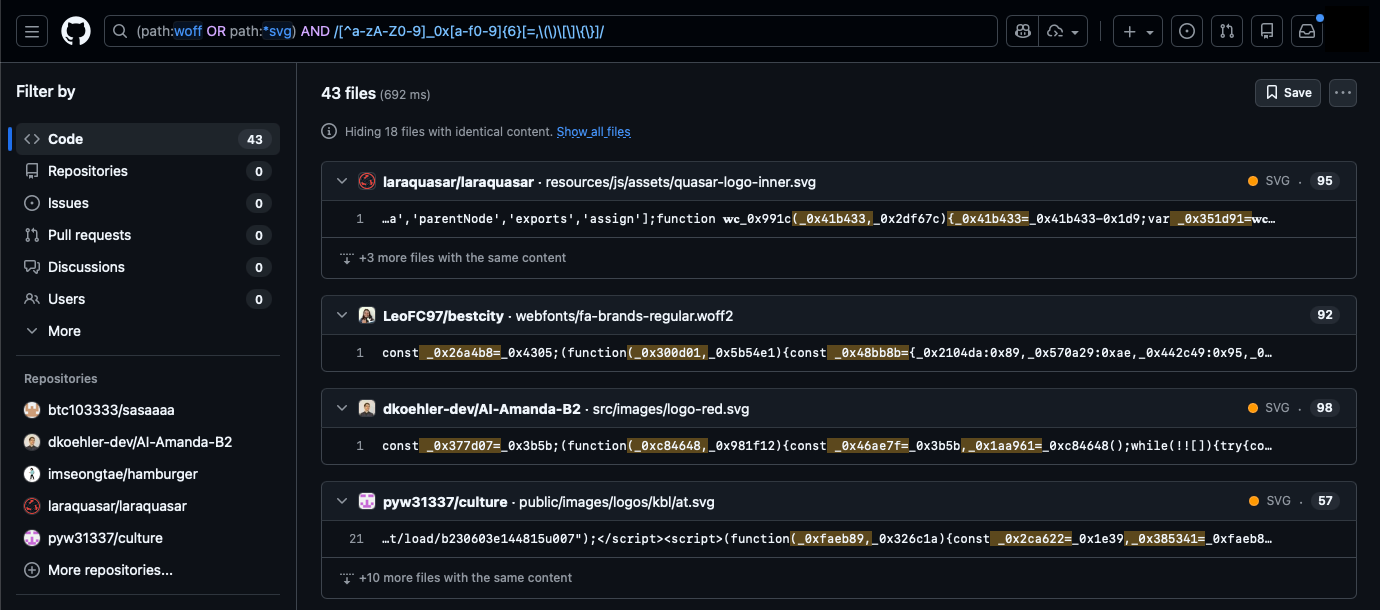Open LeoFC97/bestcity repository link

pos(443,316)
